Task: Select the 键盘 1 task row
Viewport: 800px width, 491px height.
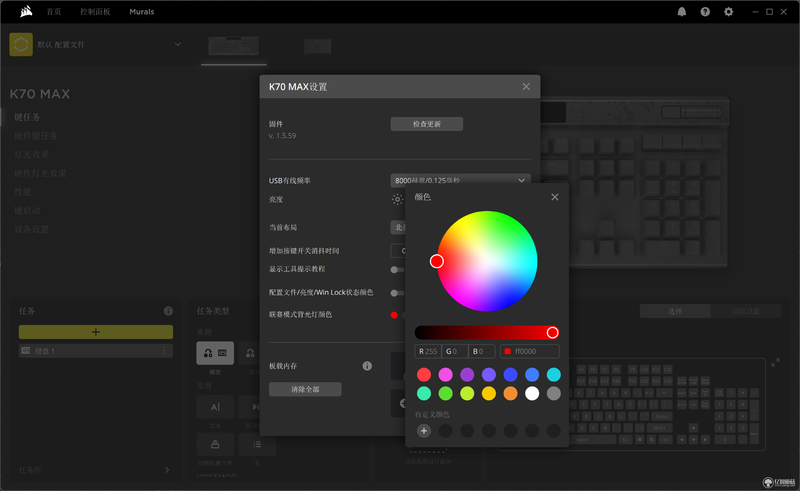Action: click(x=96, y=351)
